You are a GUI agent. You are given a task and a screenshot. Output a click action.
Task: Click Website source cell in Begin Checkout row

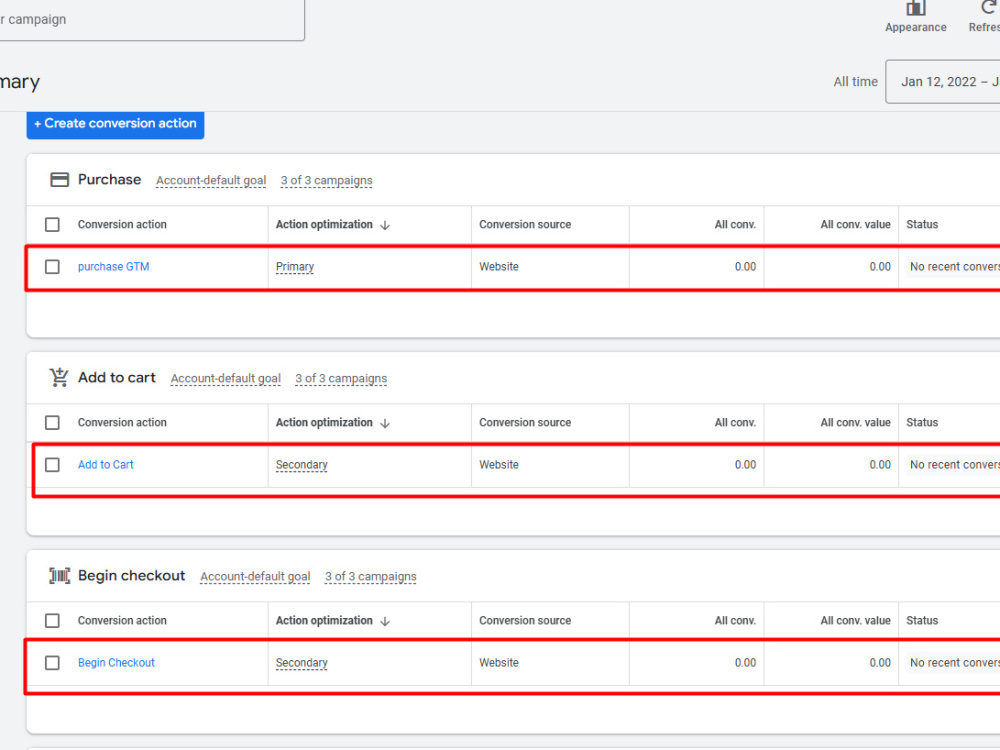click(499, 663)
